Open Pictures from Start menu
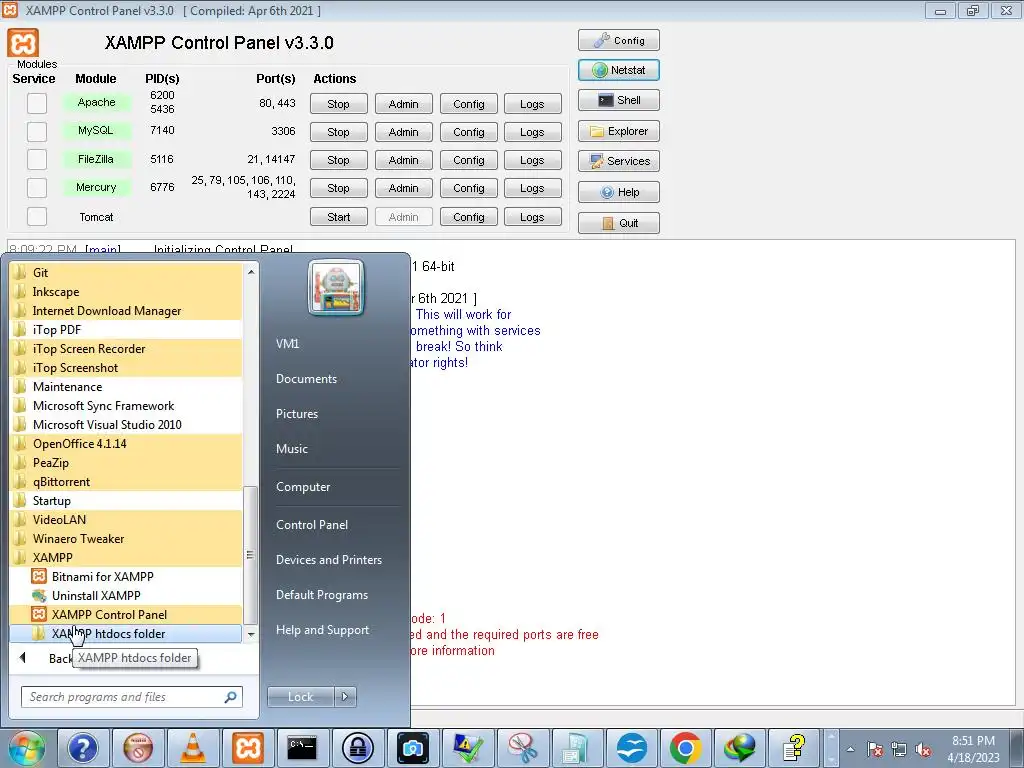1024x768 pixels. (296, 414)
